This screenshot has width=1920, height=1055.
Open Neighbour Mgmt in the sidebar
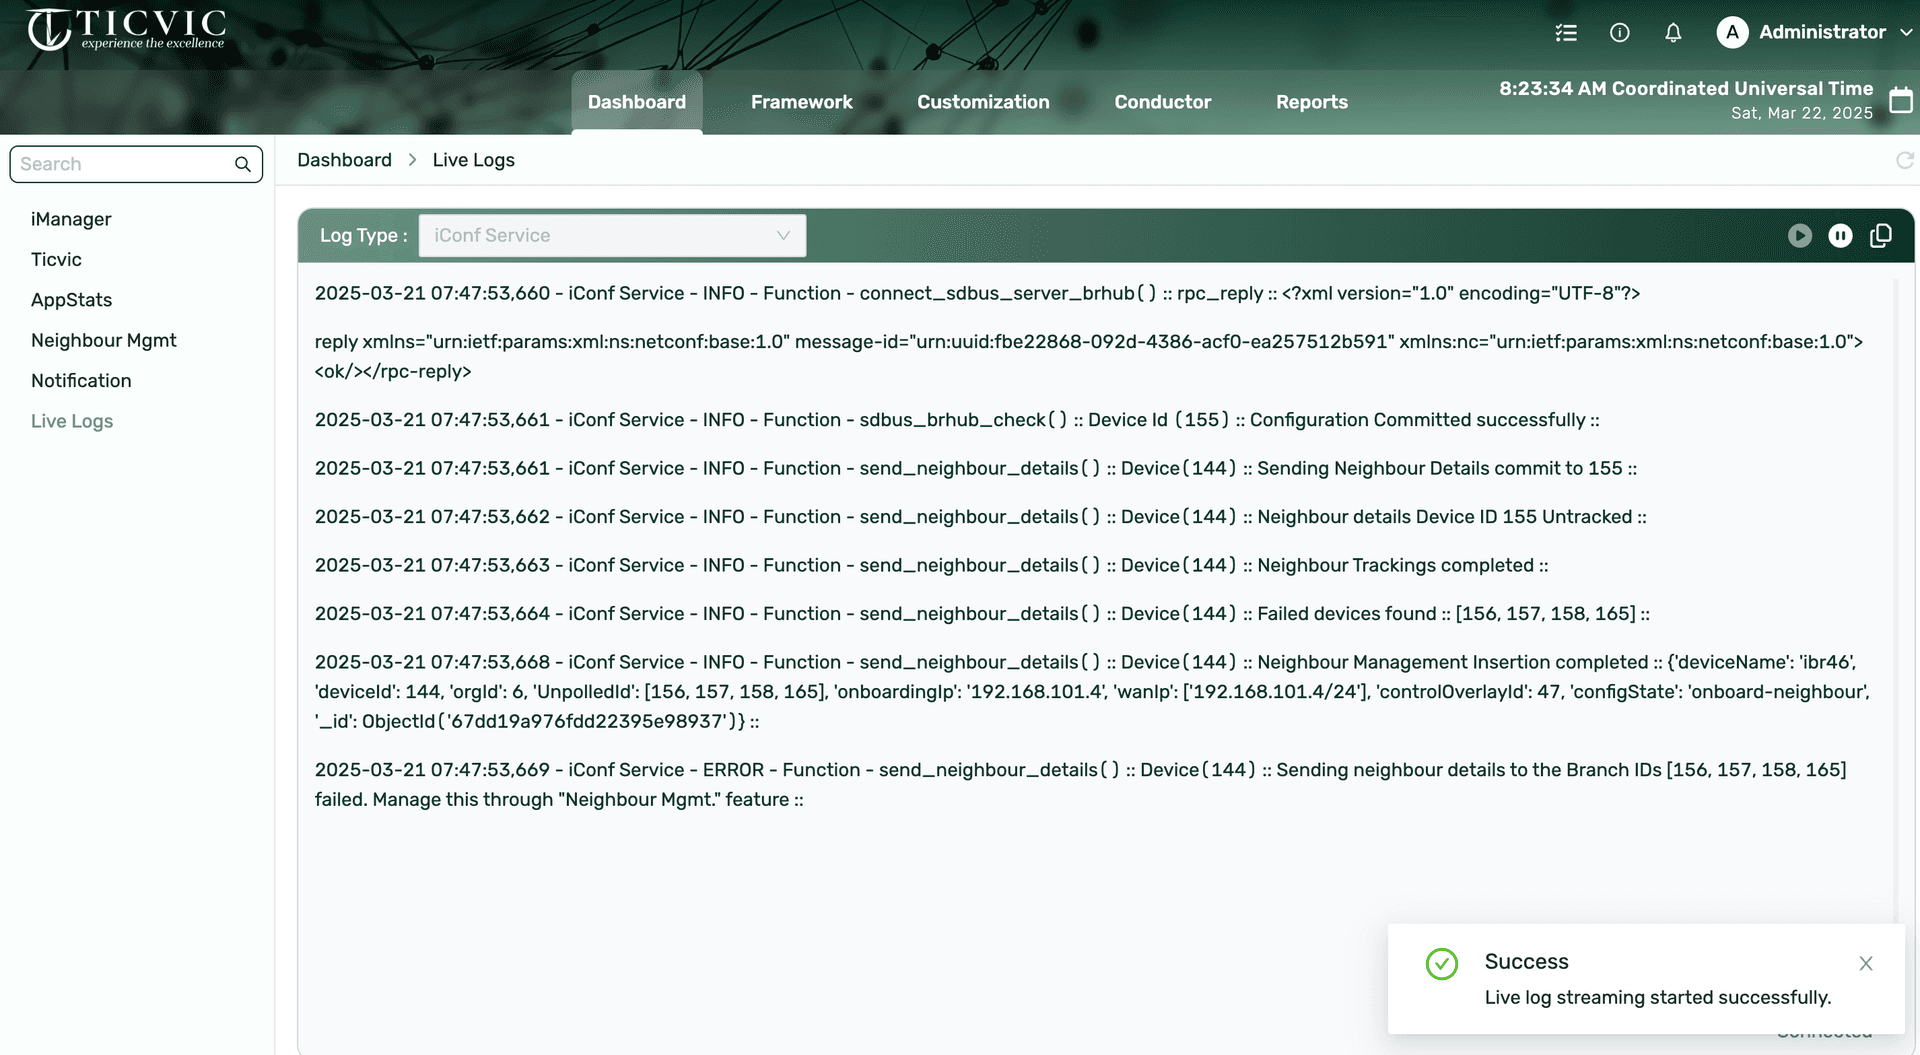(x=104, y=340)
